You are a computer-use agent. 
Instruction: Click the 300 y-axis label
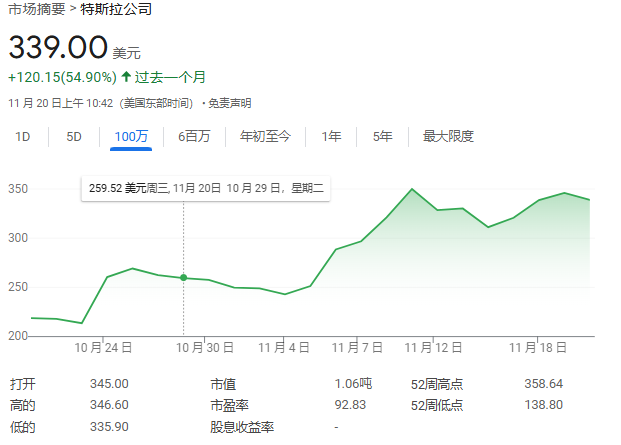point(18,238)
